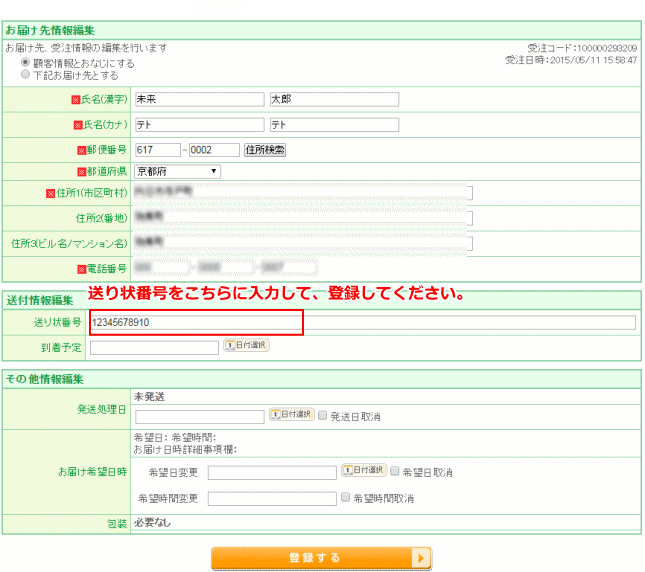Click the 受注コード:100000293209 text

(582, 48)
